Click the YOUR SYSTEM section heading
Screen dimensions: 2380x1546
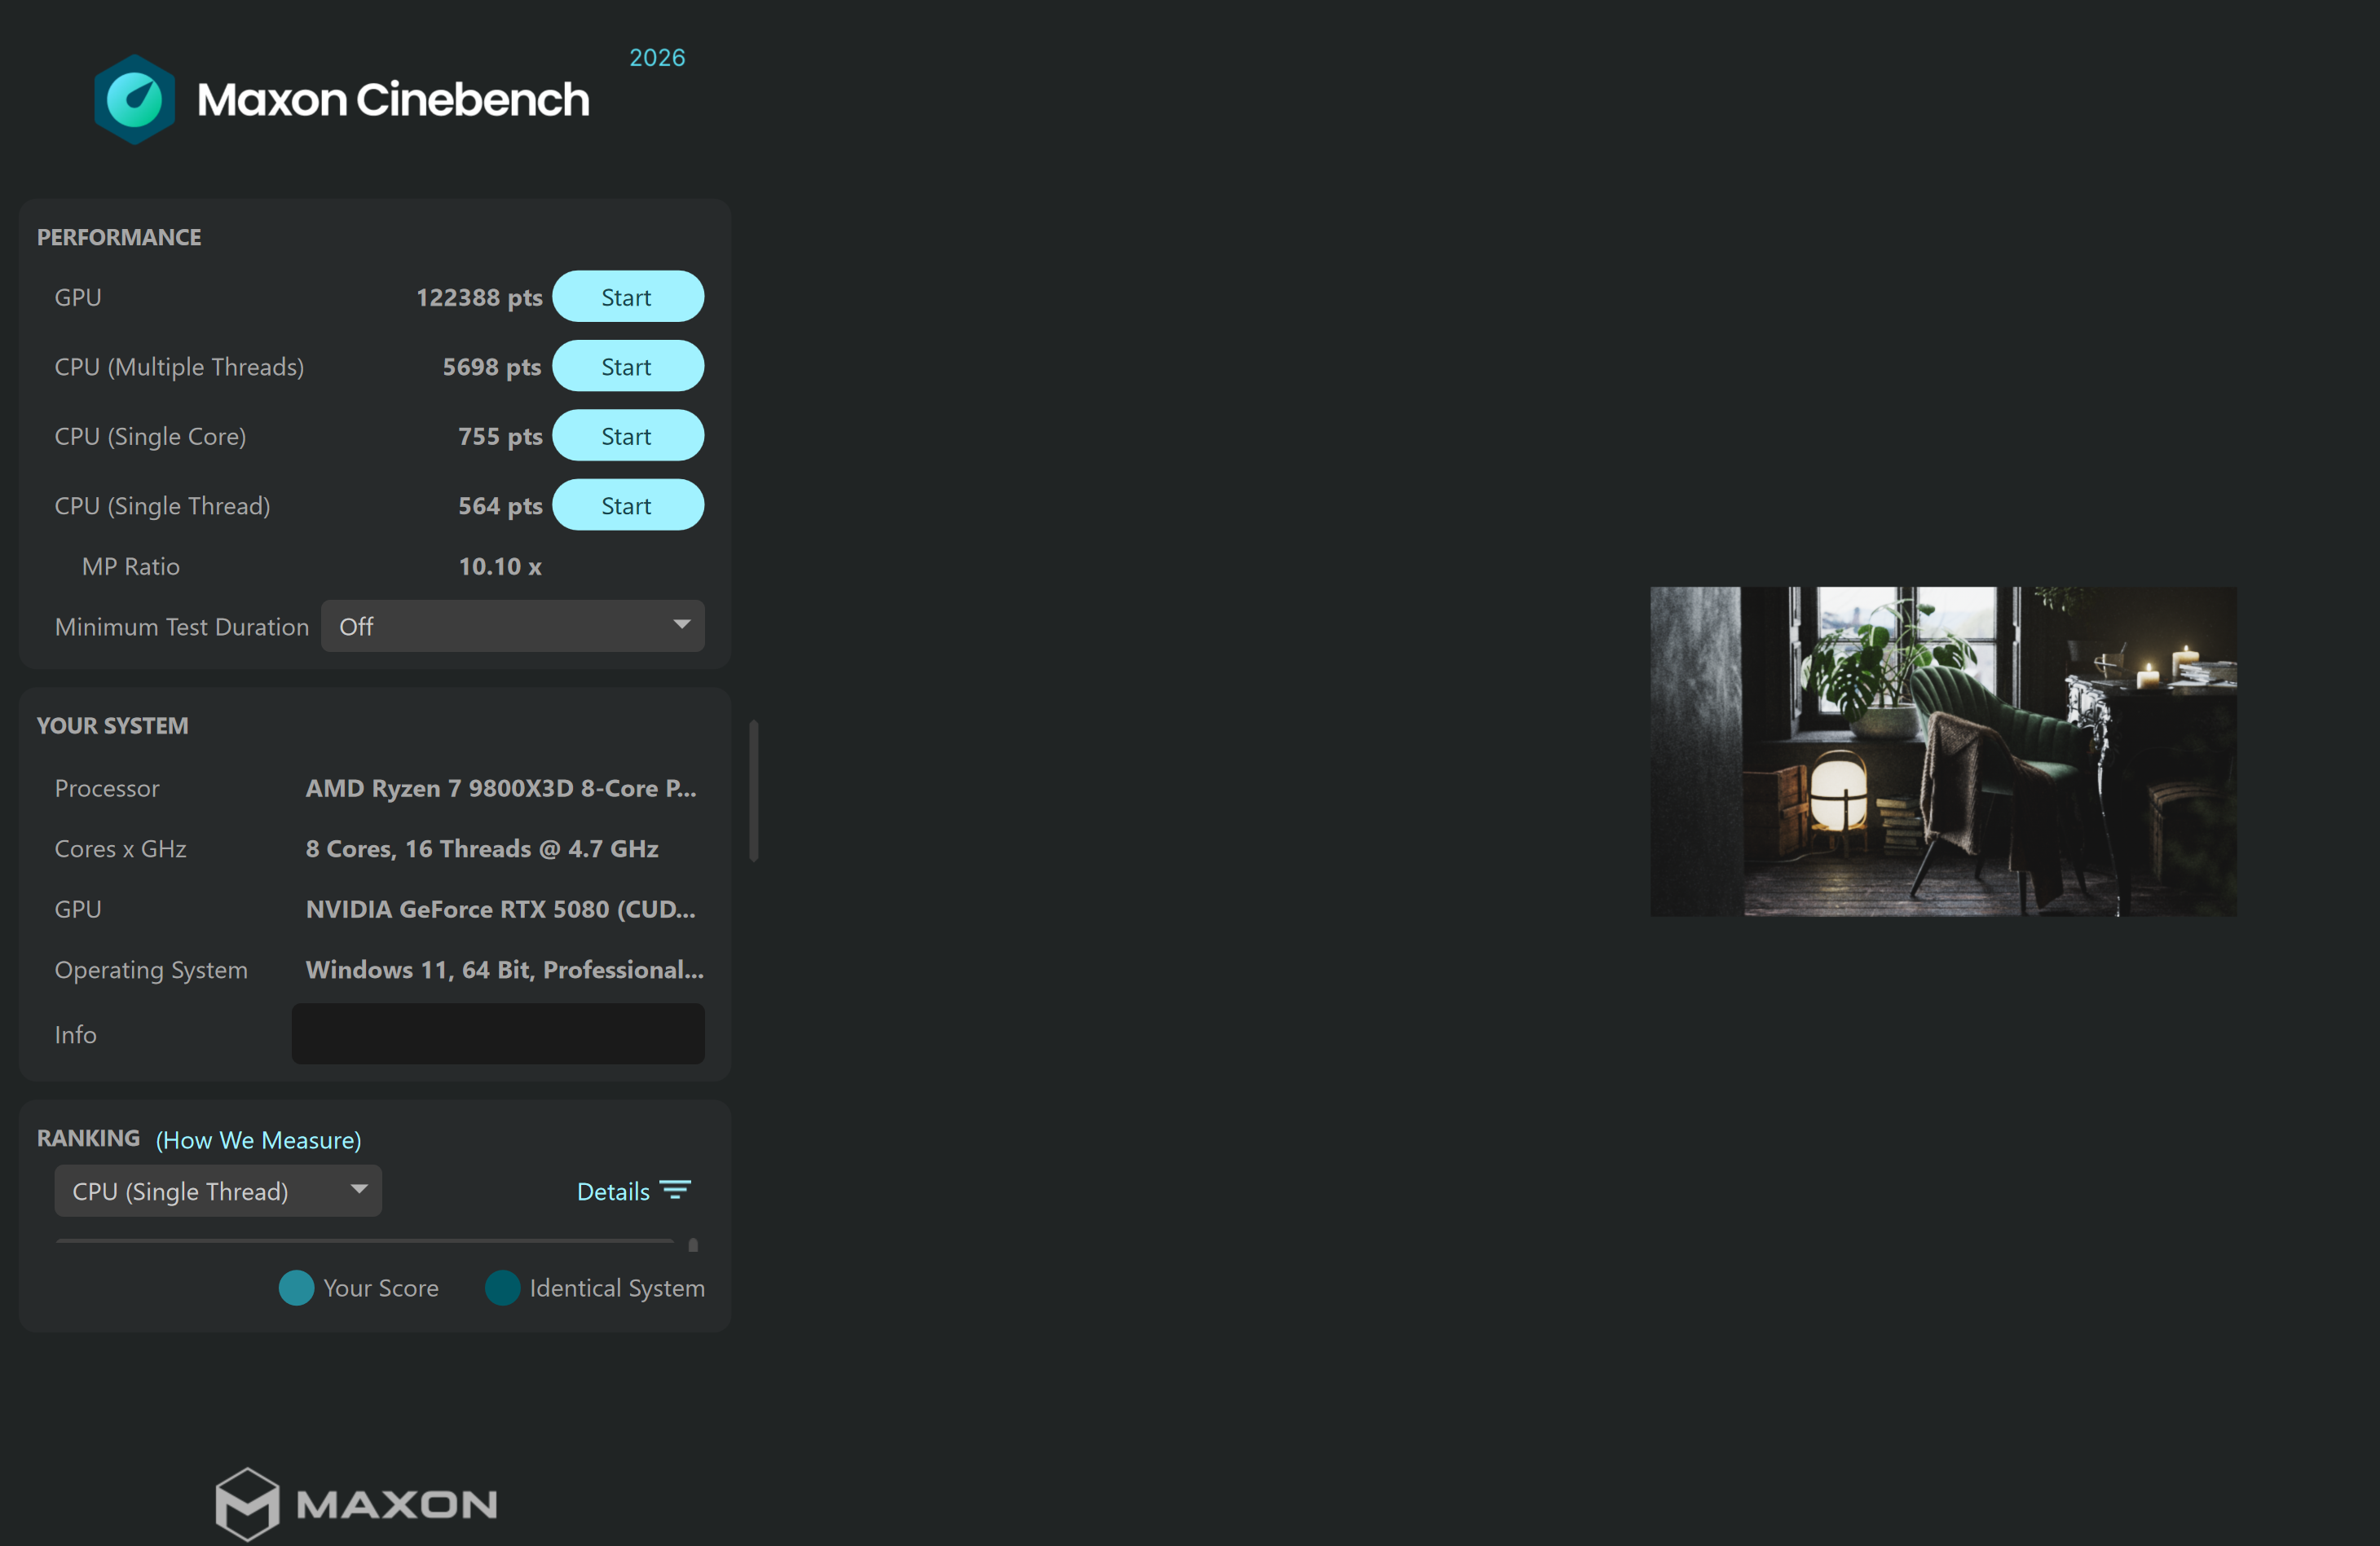click(112, 725)
